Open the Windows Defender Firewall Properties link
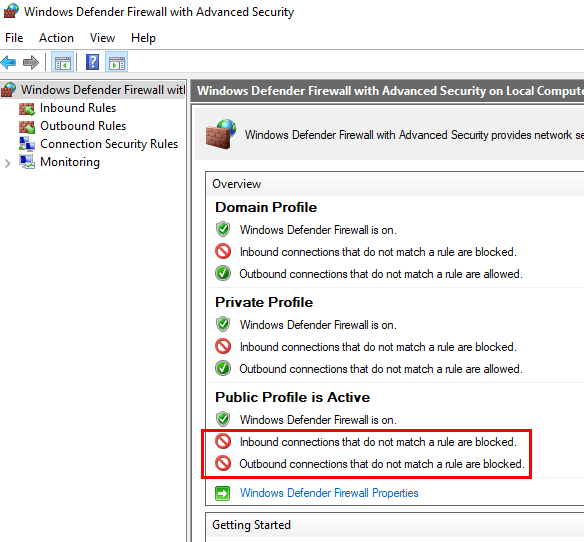 [x=329, y=493]
